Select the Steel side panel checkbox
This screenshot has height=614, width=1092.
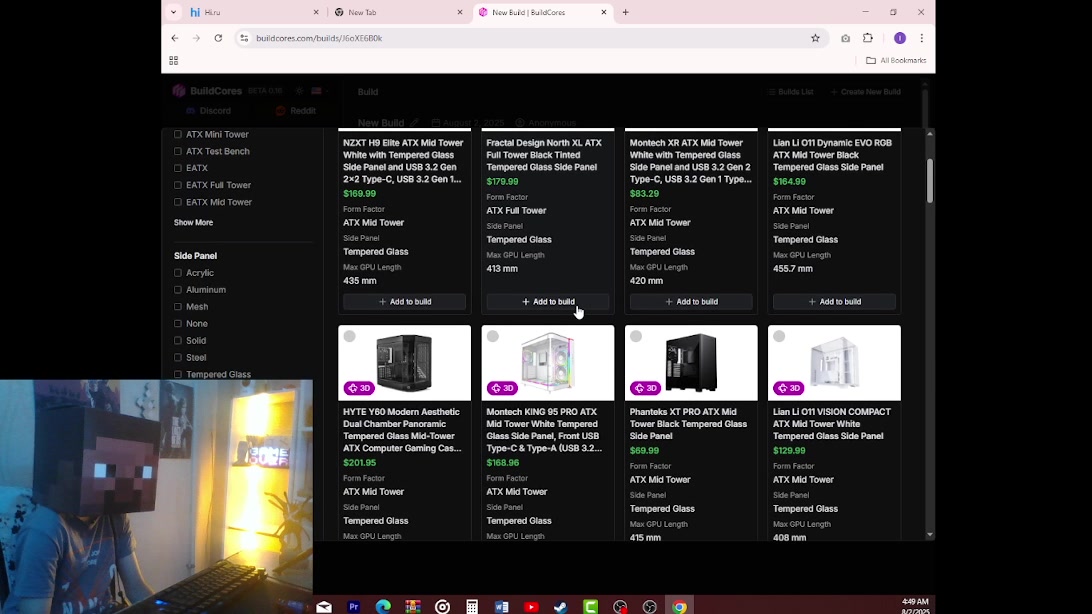point(178,357)
